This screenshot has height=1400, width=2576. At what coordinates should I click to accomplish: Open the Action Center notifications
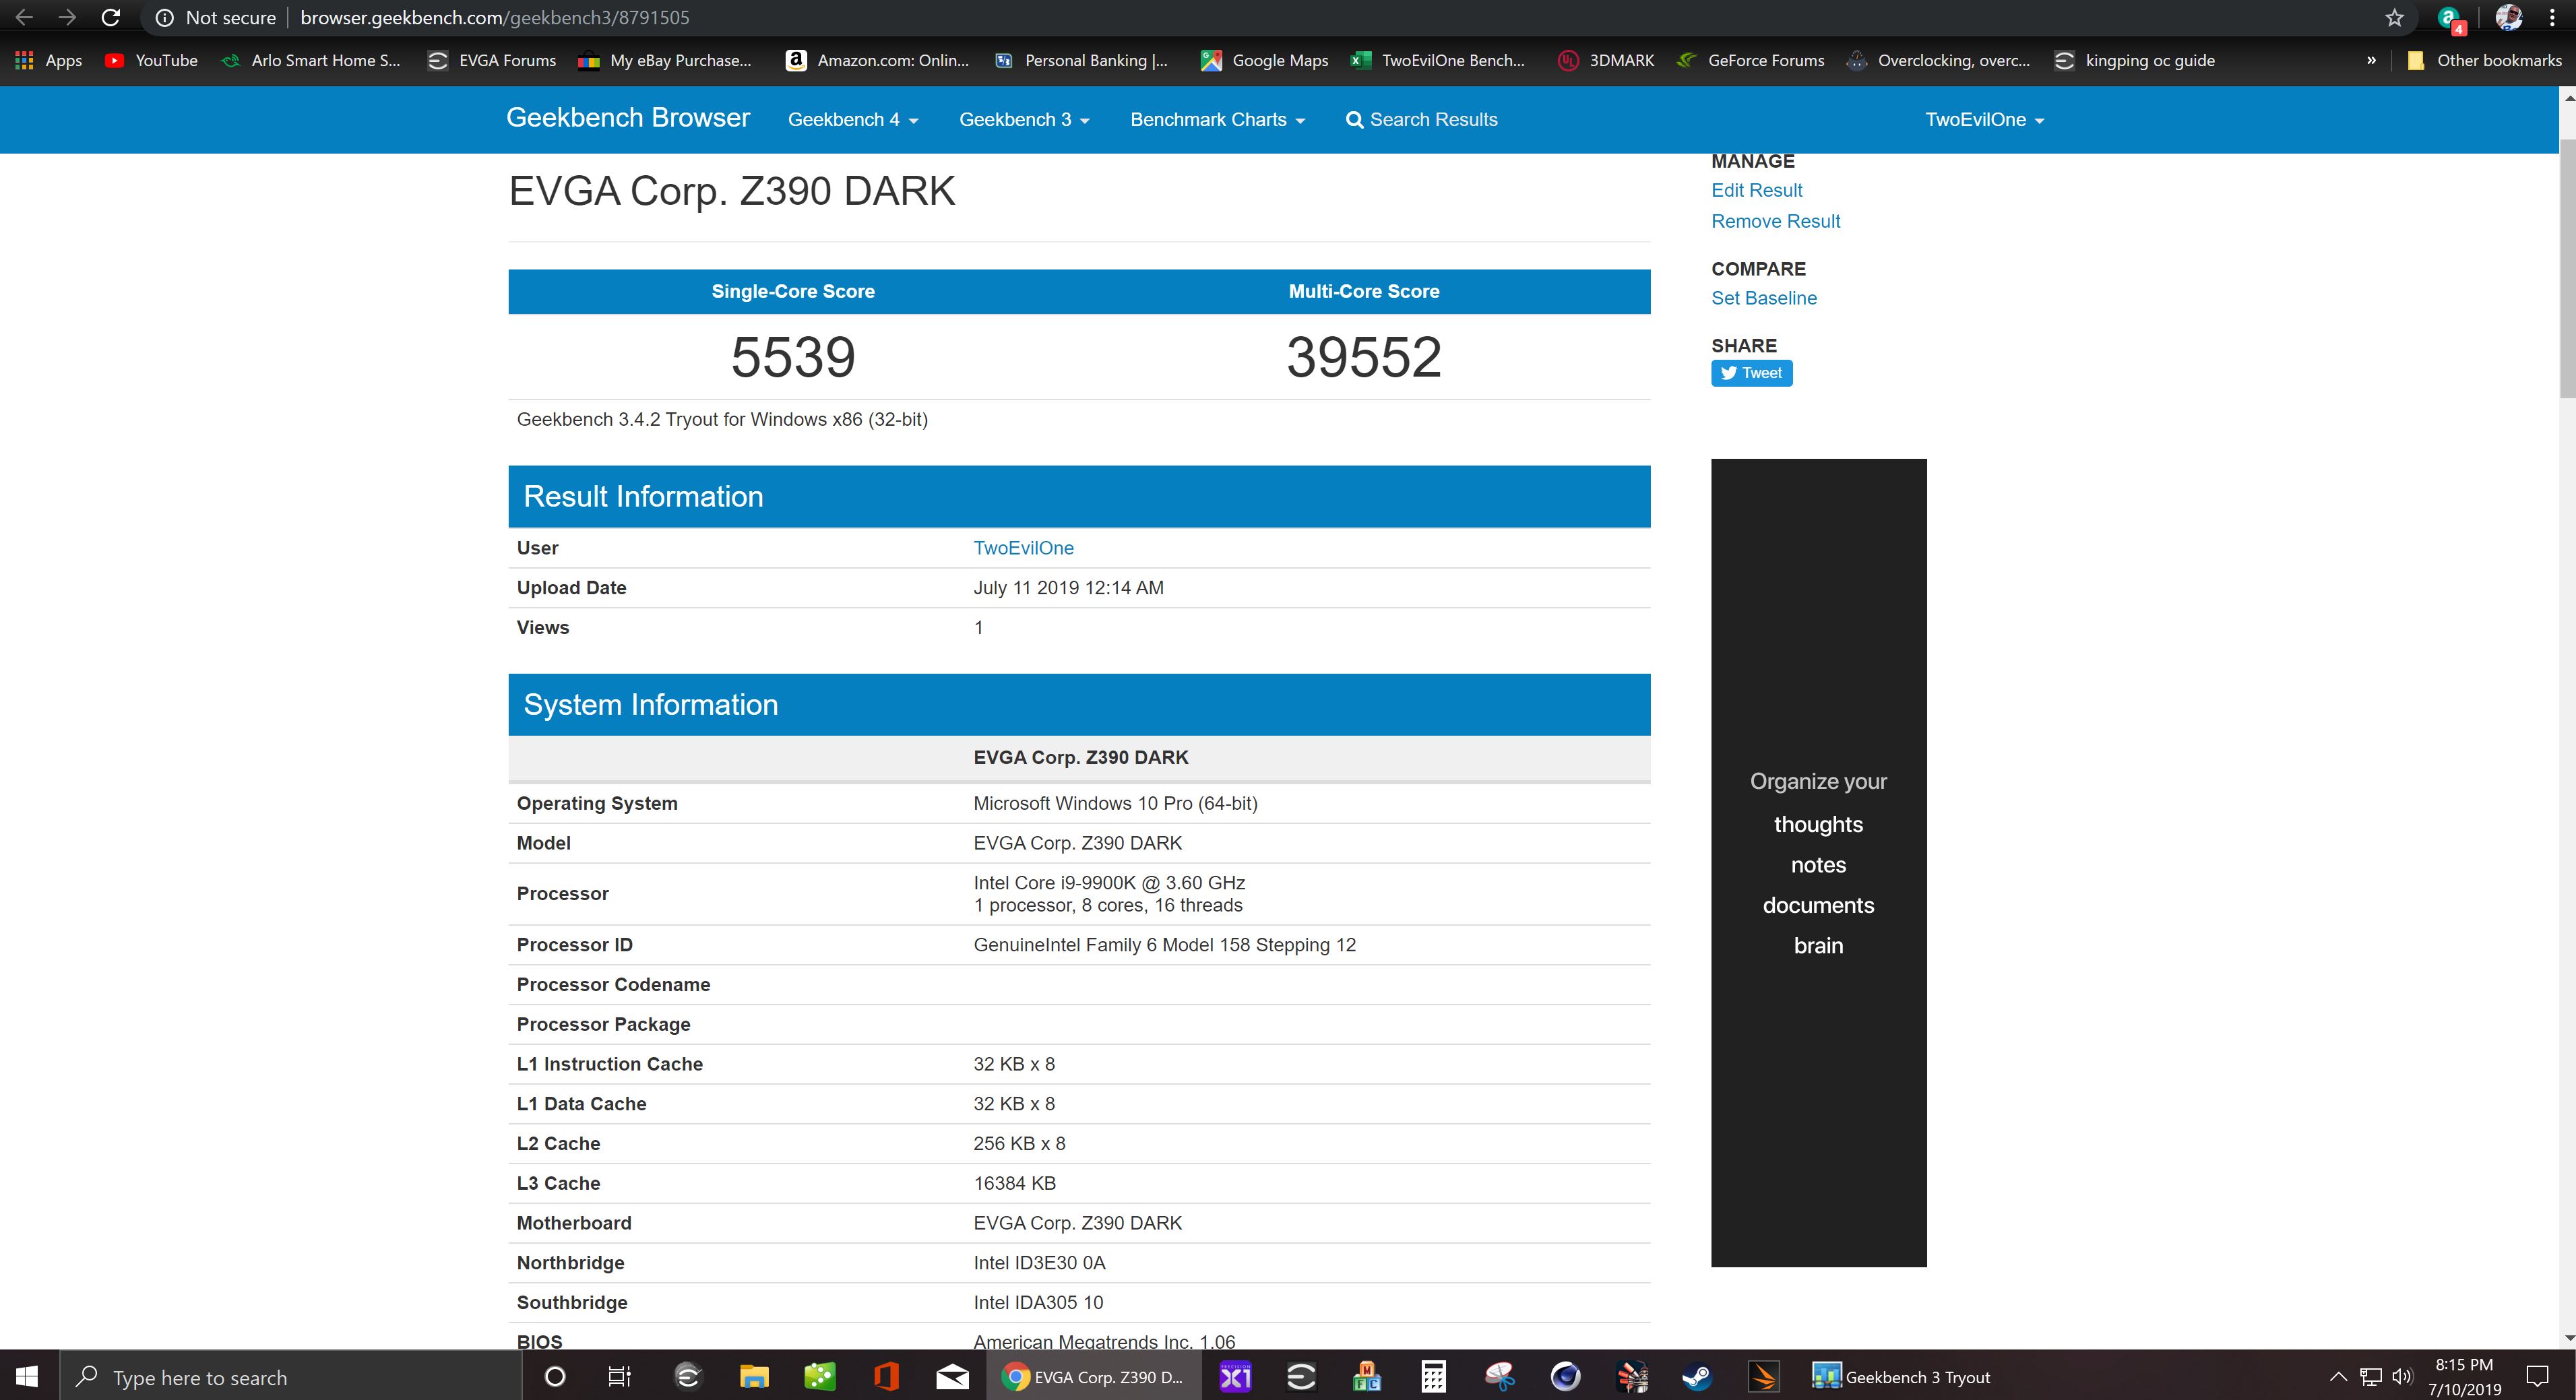(2537, 1377)
